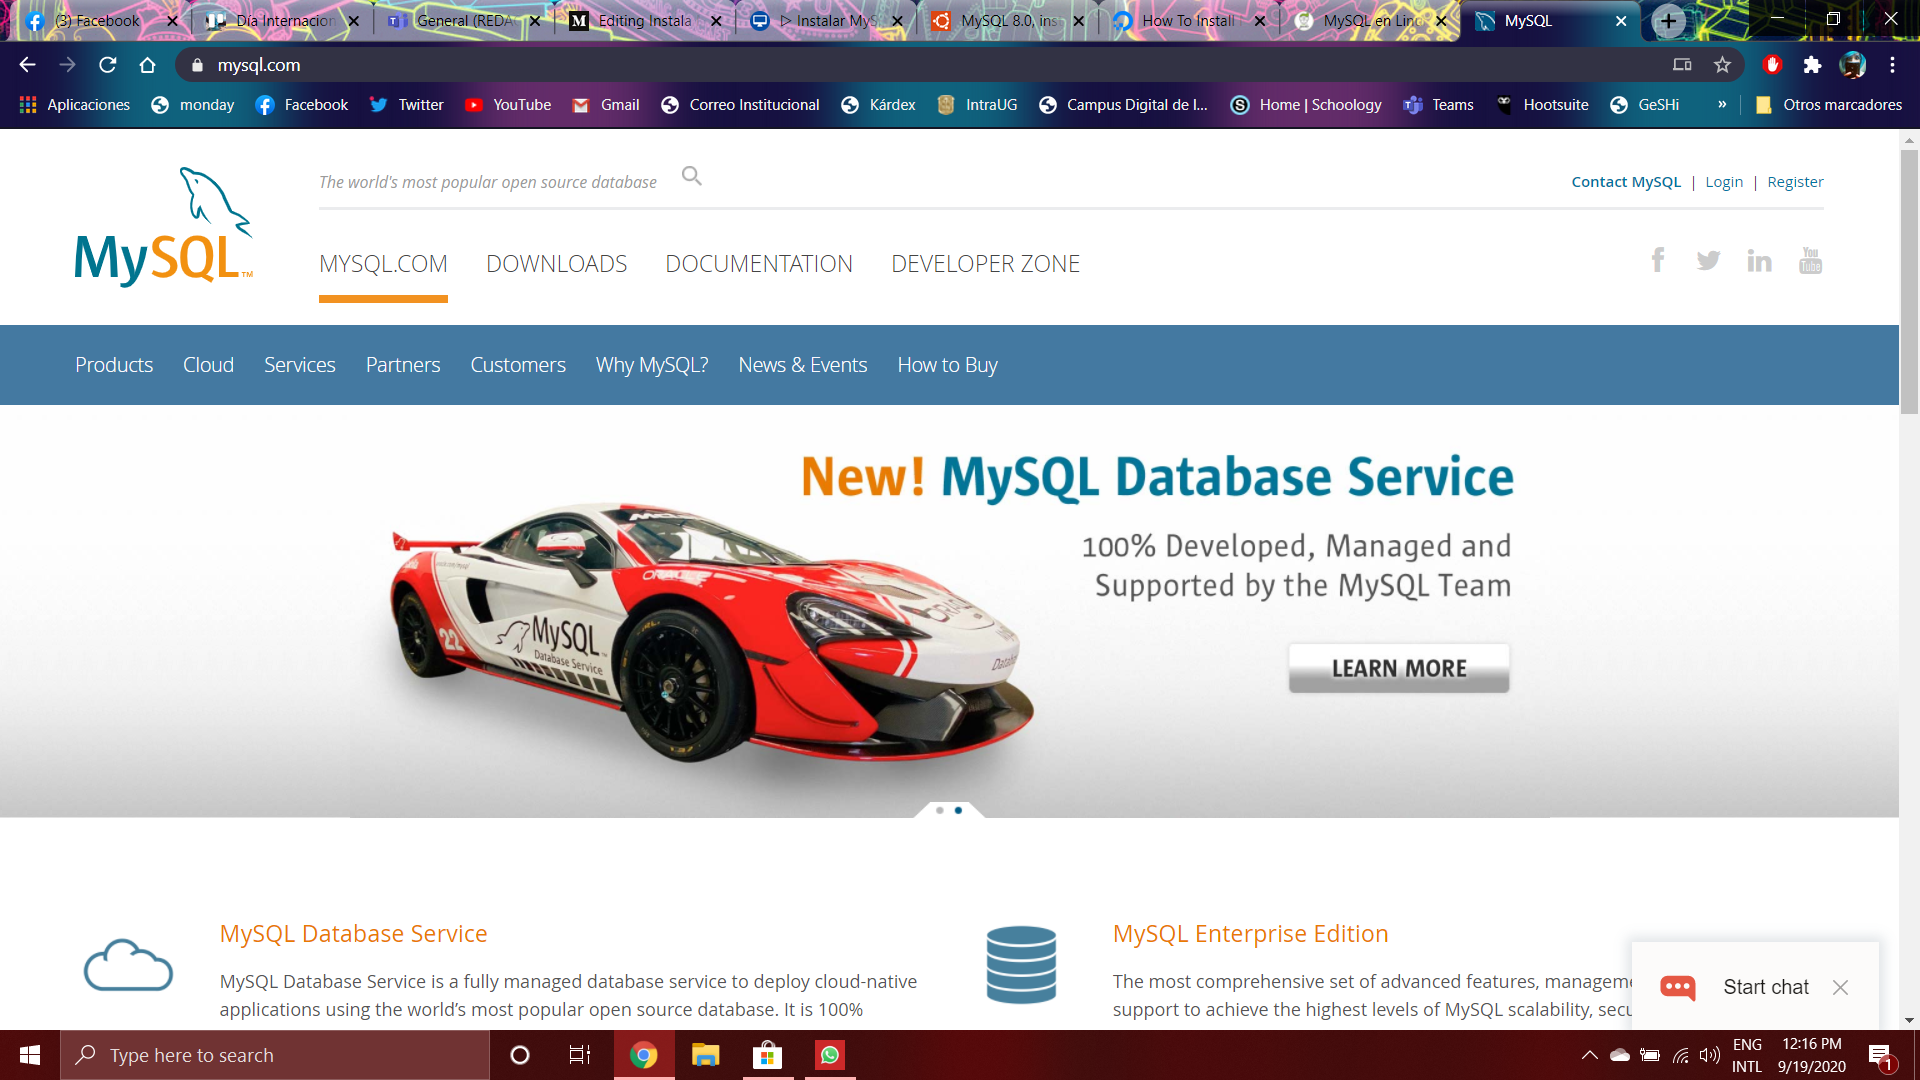Screen dimensions: 1920x1080
Task: Click the ad blocker extension icon
Action: pos(1772,64)
